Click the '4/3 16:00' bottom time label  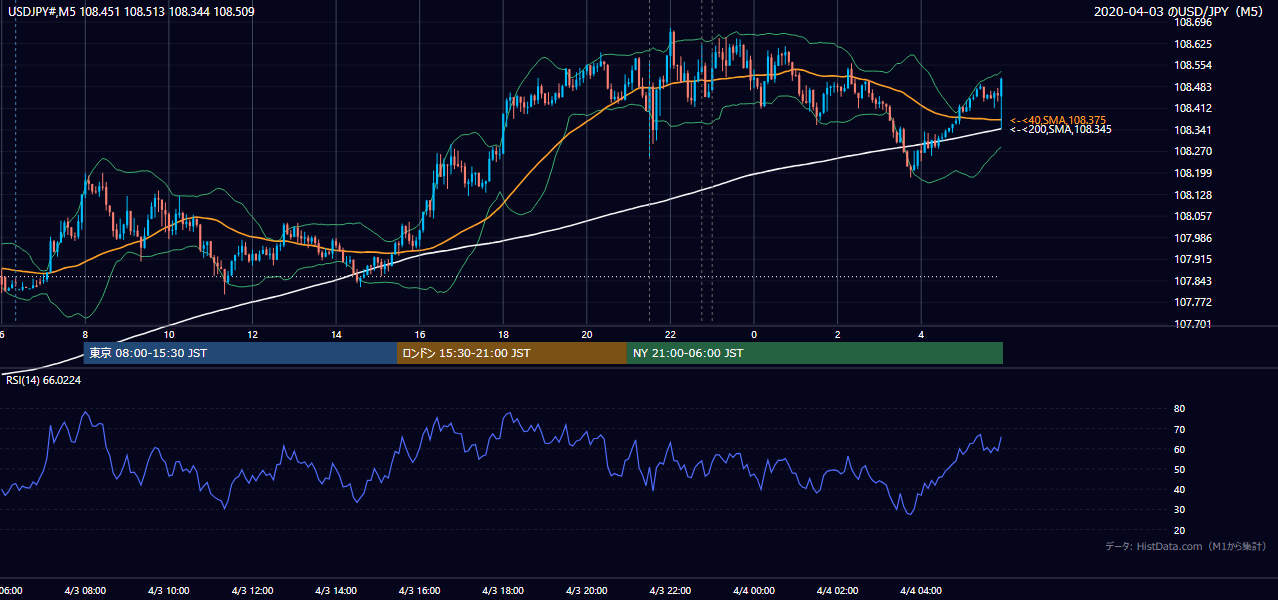click(x=419, y=590)
